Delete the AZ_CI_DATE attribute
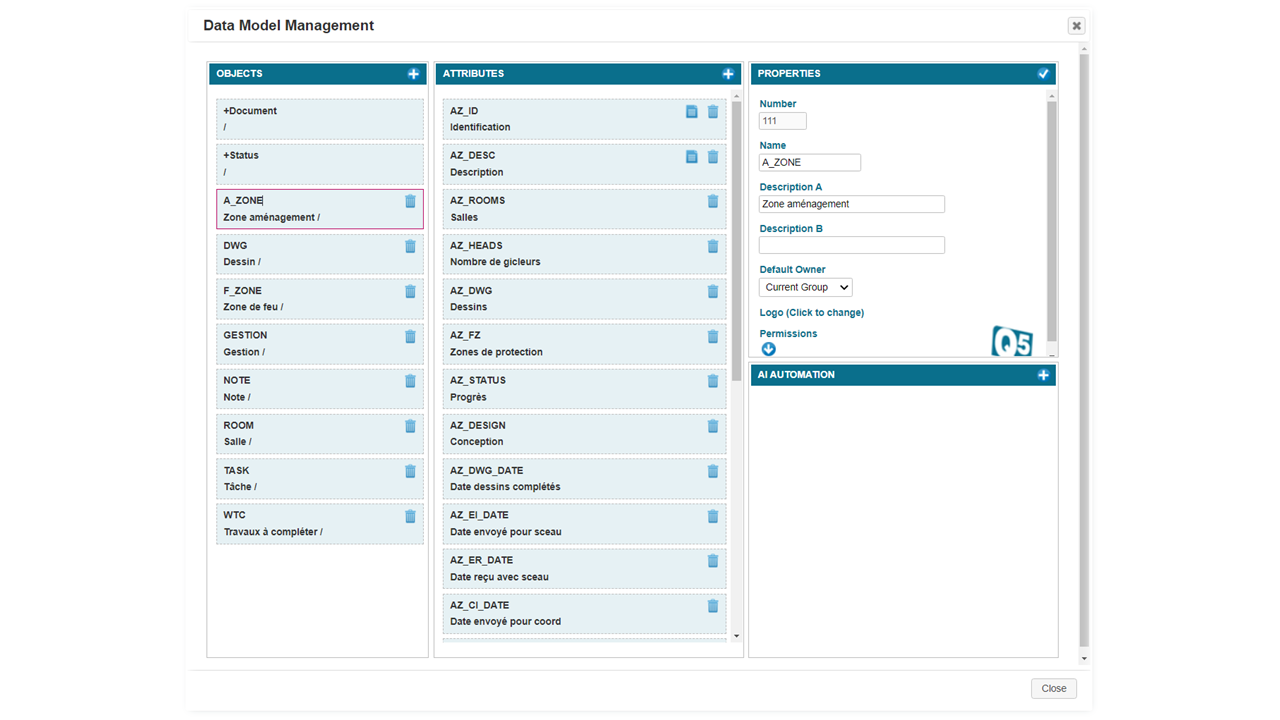 coord(713,606)
